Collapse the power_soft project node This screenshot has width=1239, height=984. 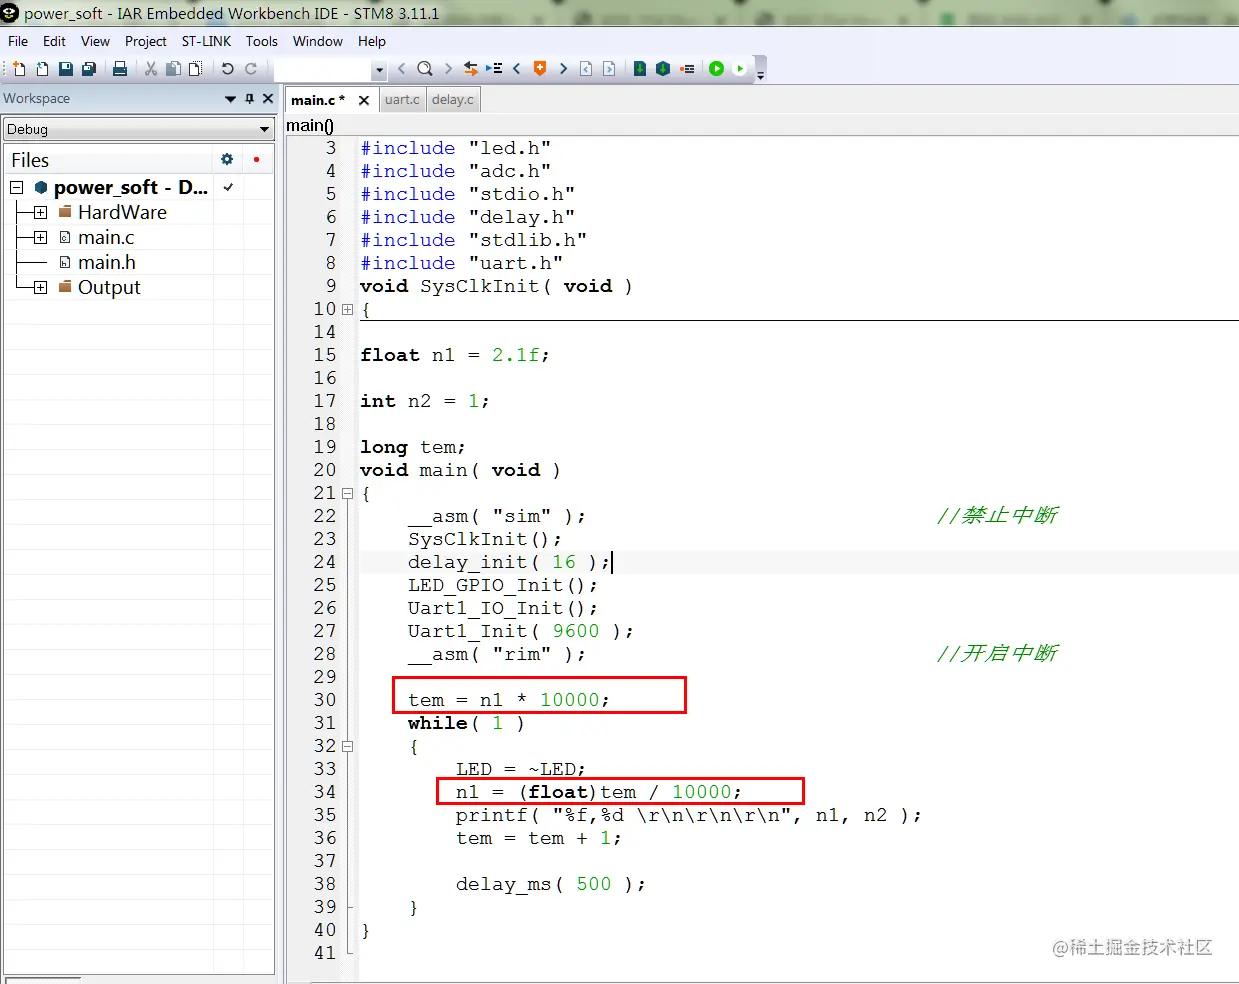click(x=17, y=188)
